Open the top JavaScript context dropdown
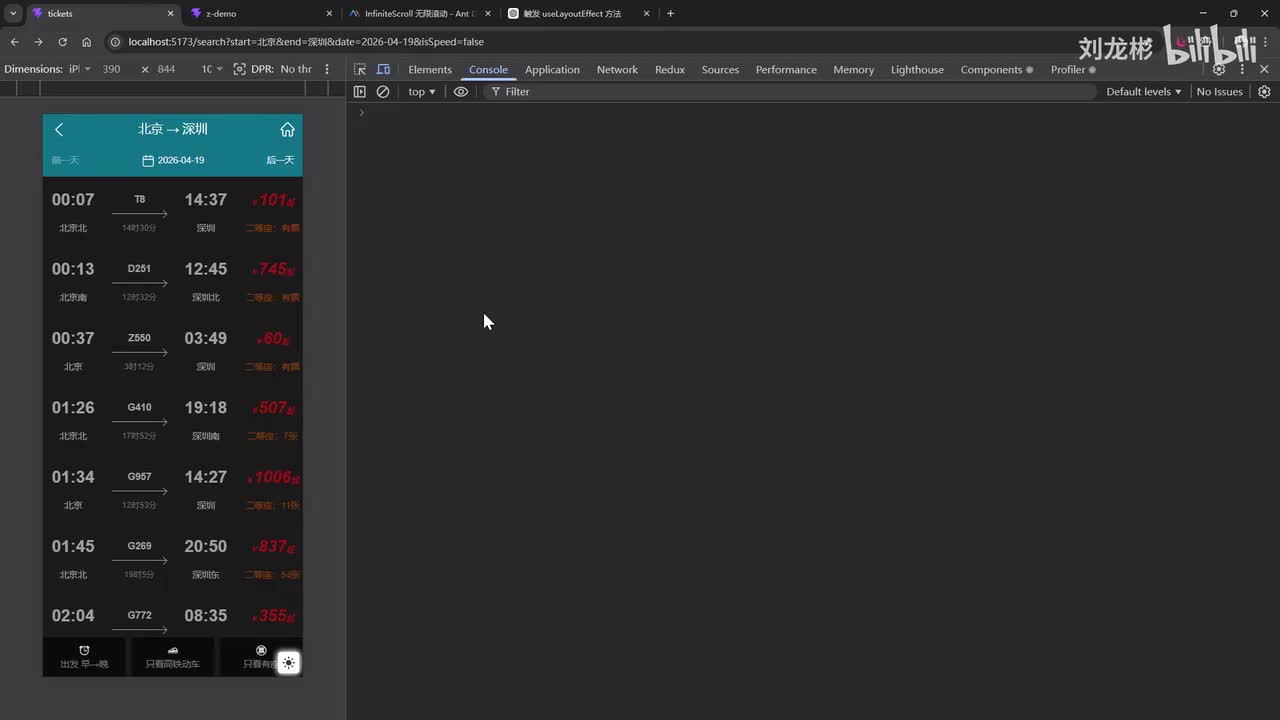1280x720 pixels. 421,91
